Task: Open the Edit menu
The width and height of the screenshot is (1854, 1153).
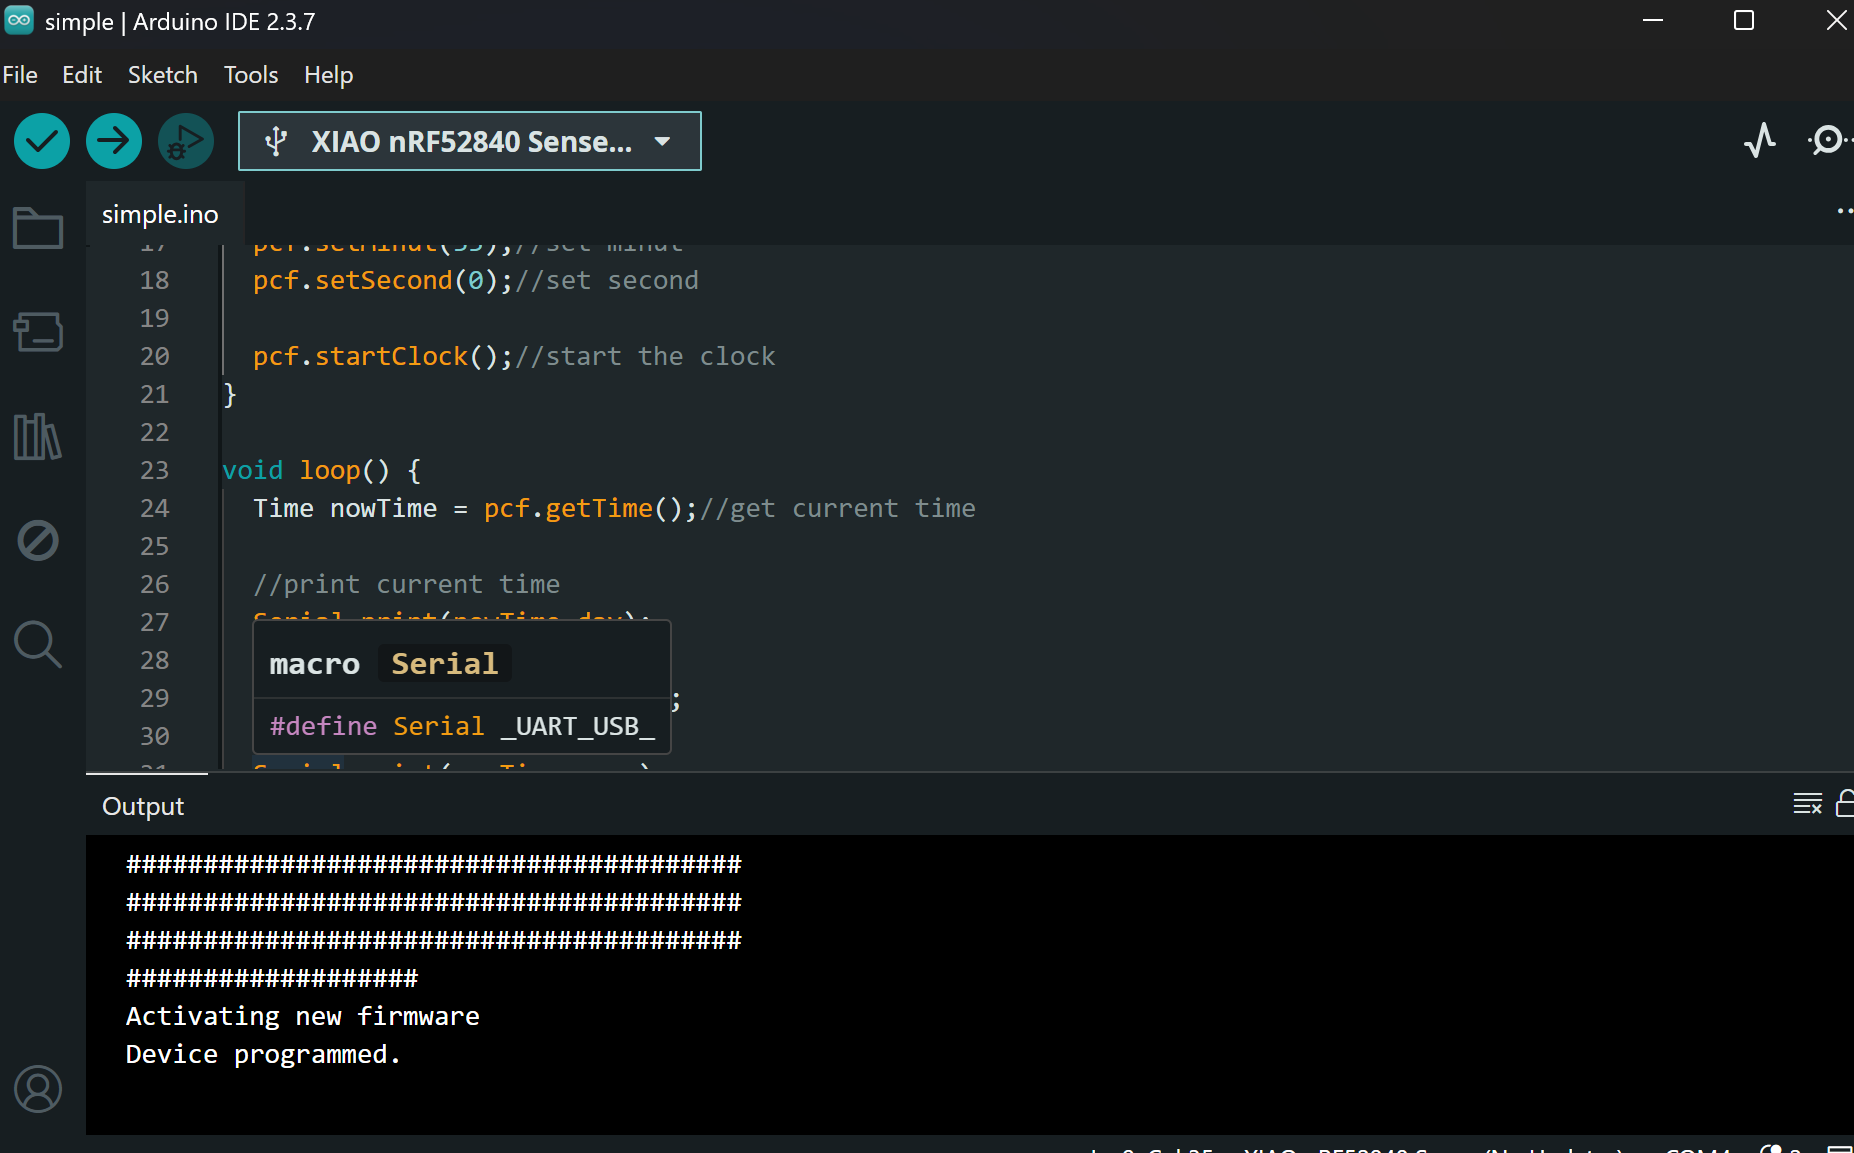Action: click(82, 75)
